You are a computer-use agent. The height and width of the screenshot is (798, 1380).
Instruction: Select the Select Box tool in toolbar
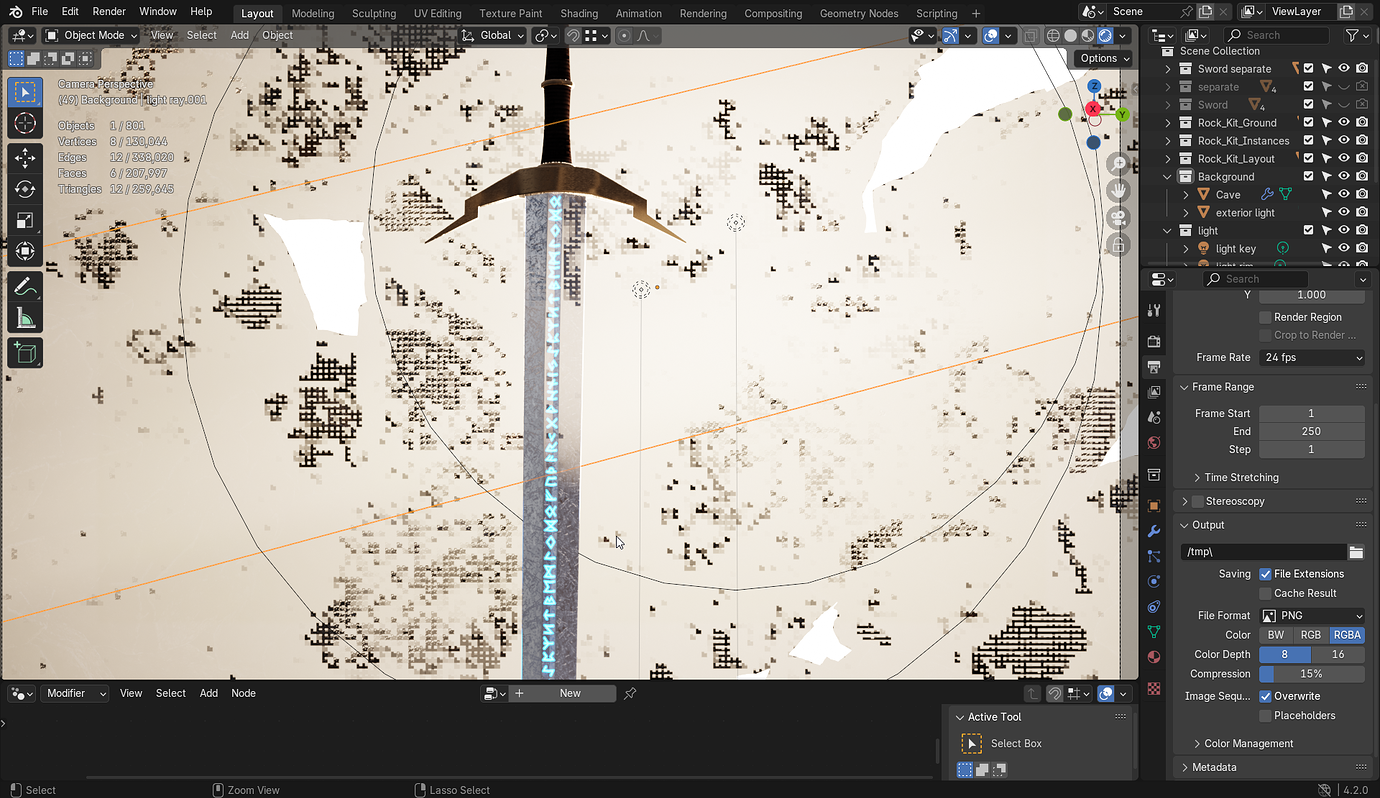pos(25,93)
